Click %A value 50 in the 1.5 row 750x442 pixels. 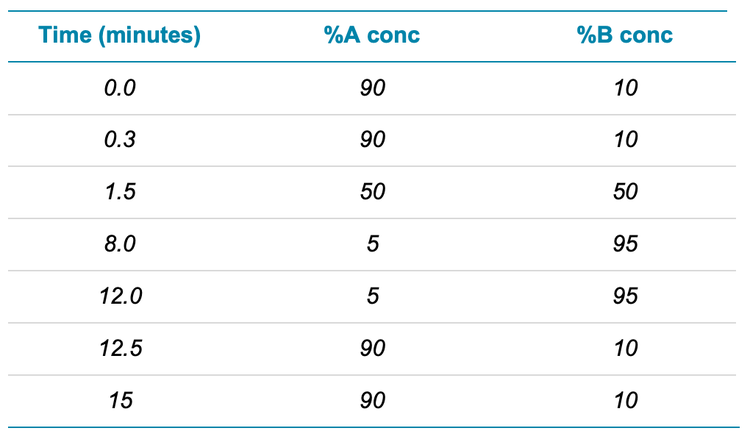[372, 192]
